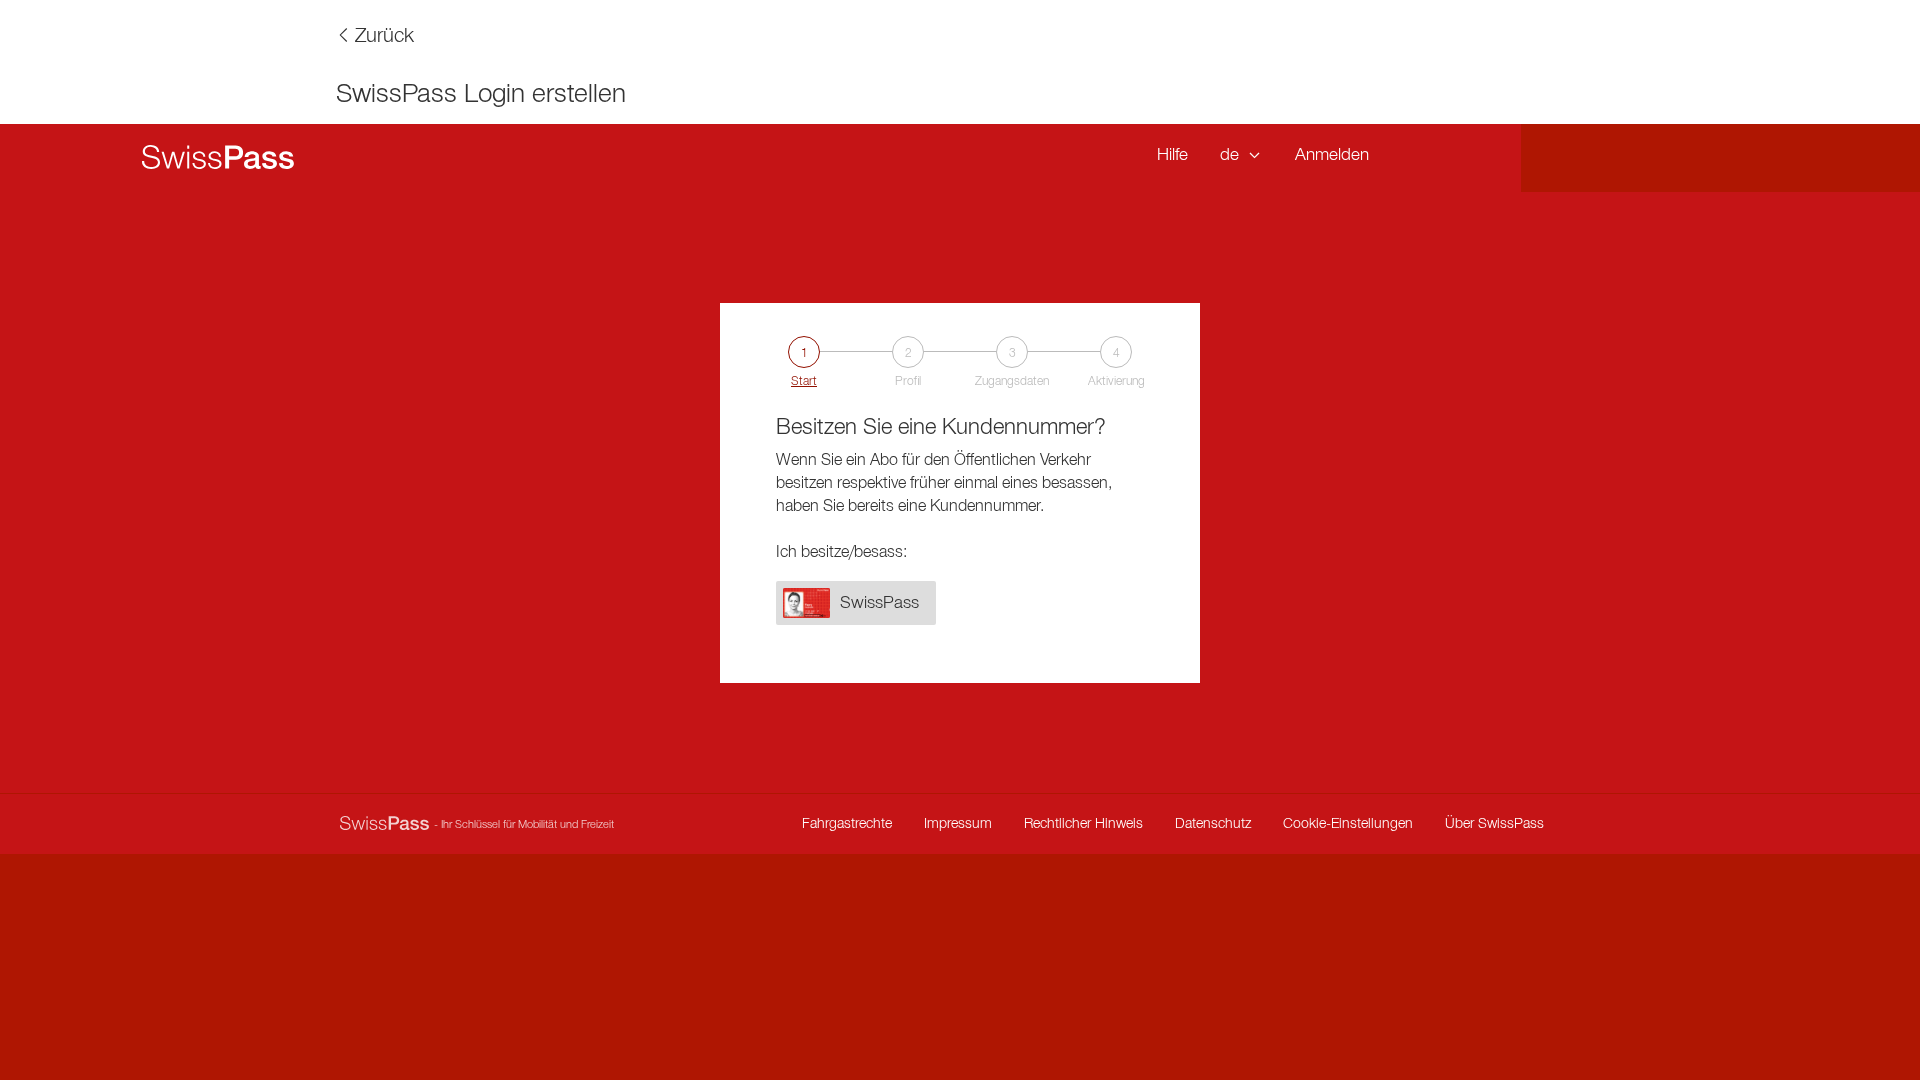Select step 4 Aktivierung in the progress indicator
Screen dimensions: 1920x1080
coord(1116,362)
